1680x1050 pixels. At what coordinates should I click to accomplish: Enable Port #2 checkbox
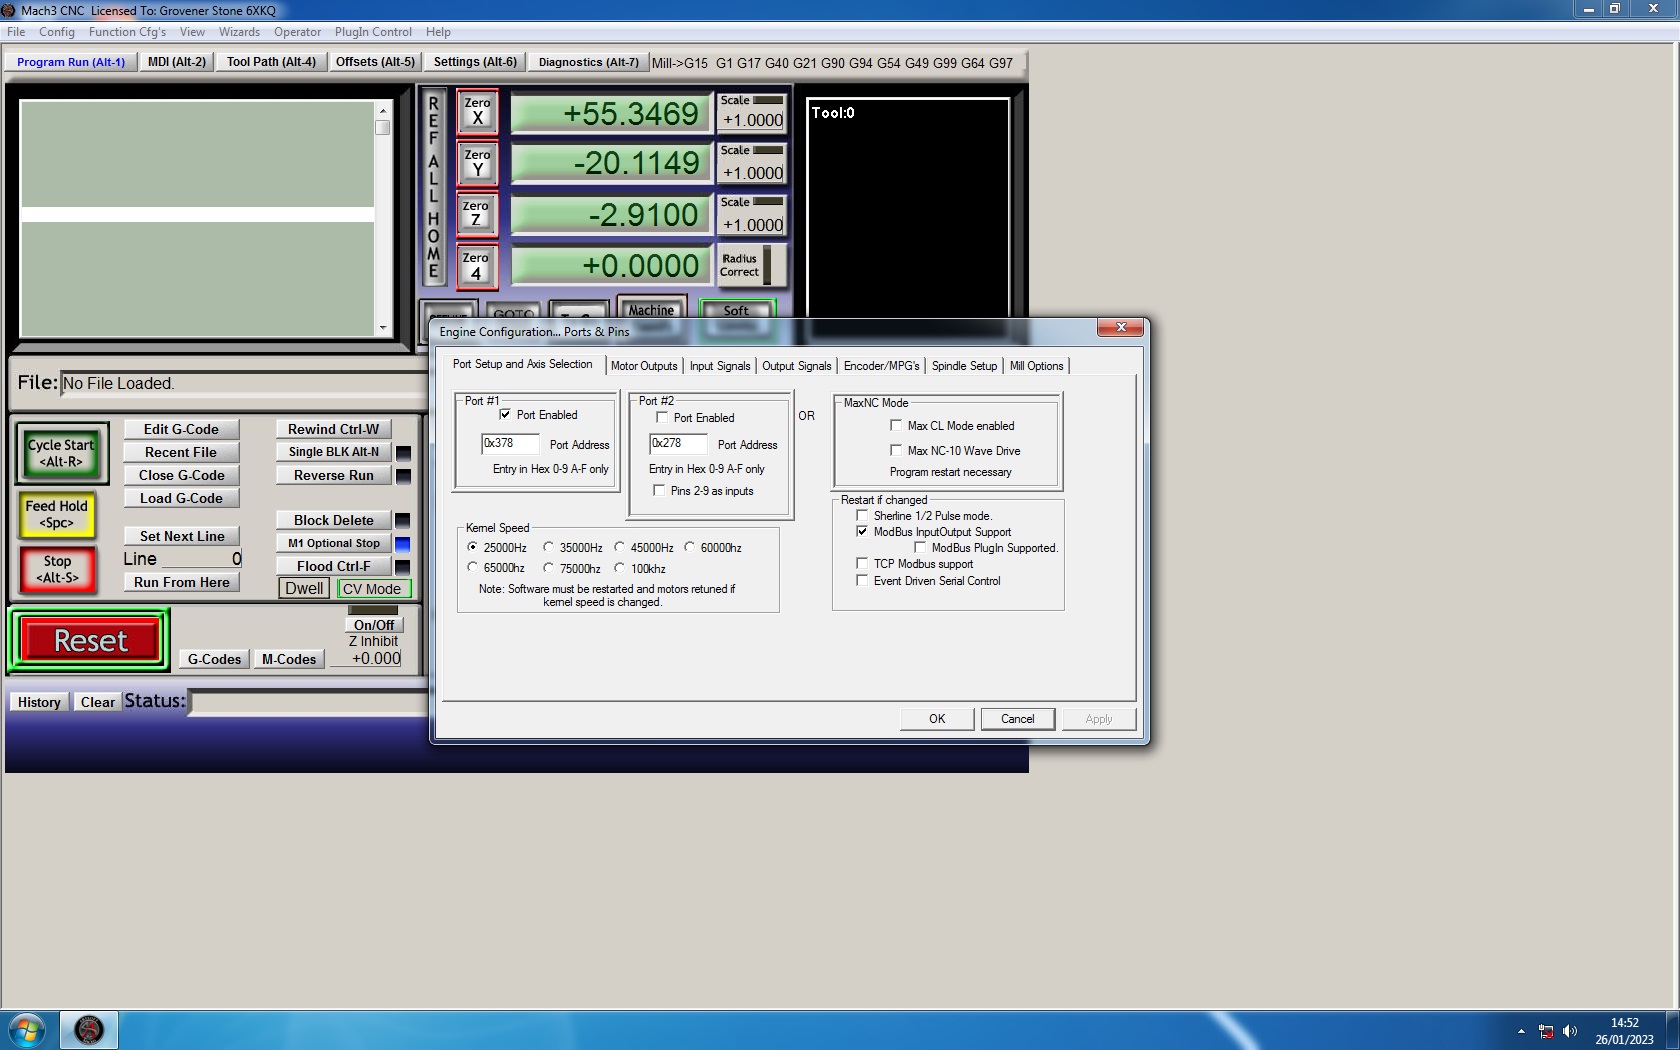coord(662,417)
